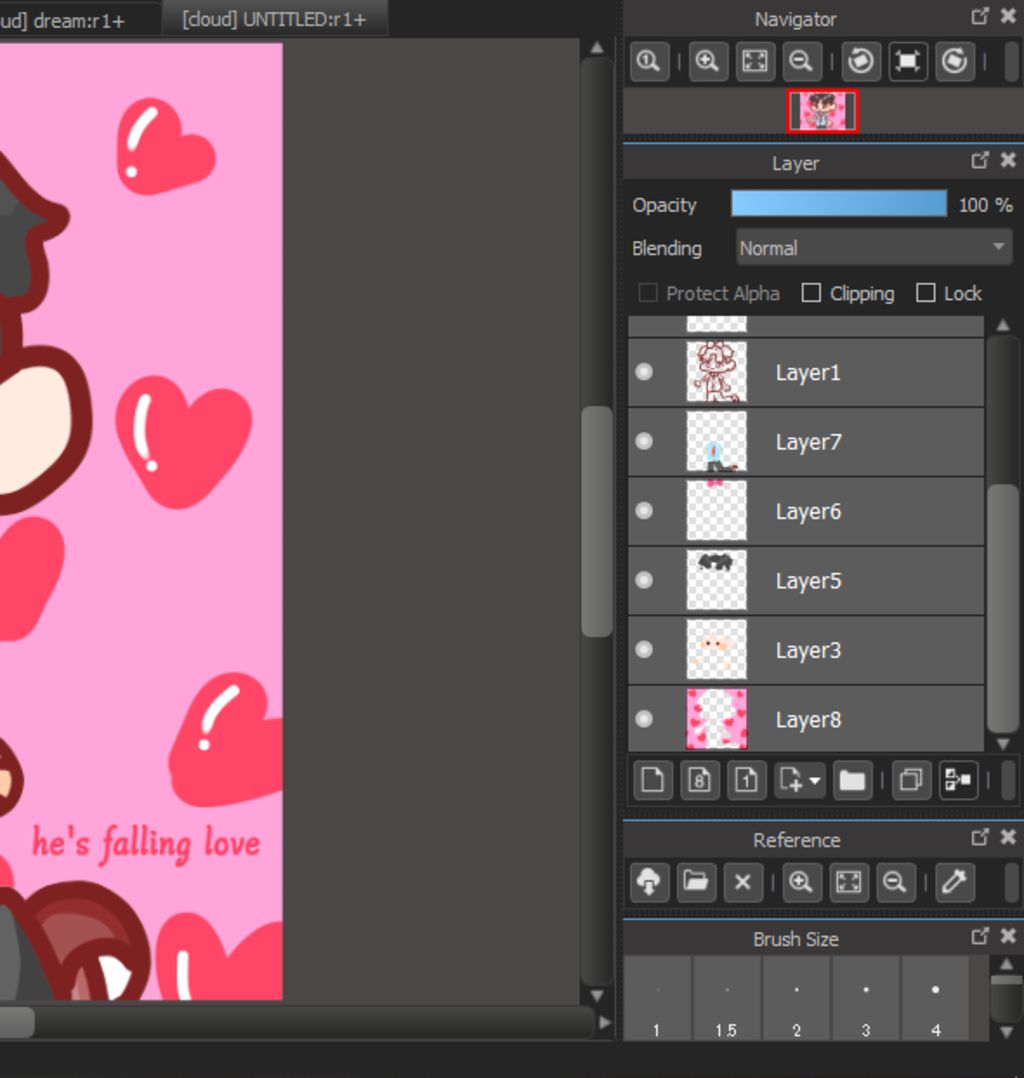
Task: Toggle visibility of Layer5
Action: (x=644, y=580)
